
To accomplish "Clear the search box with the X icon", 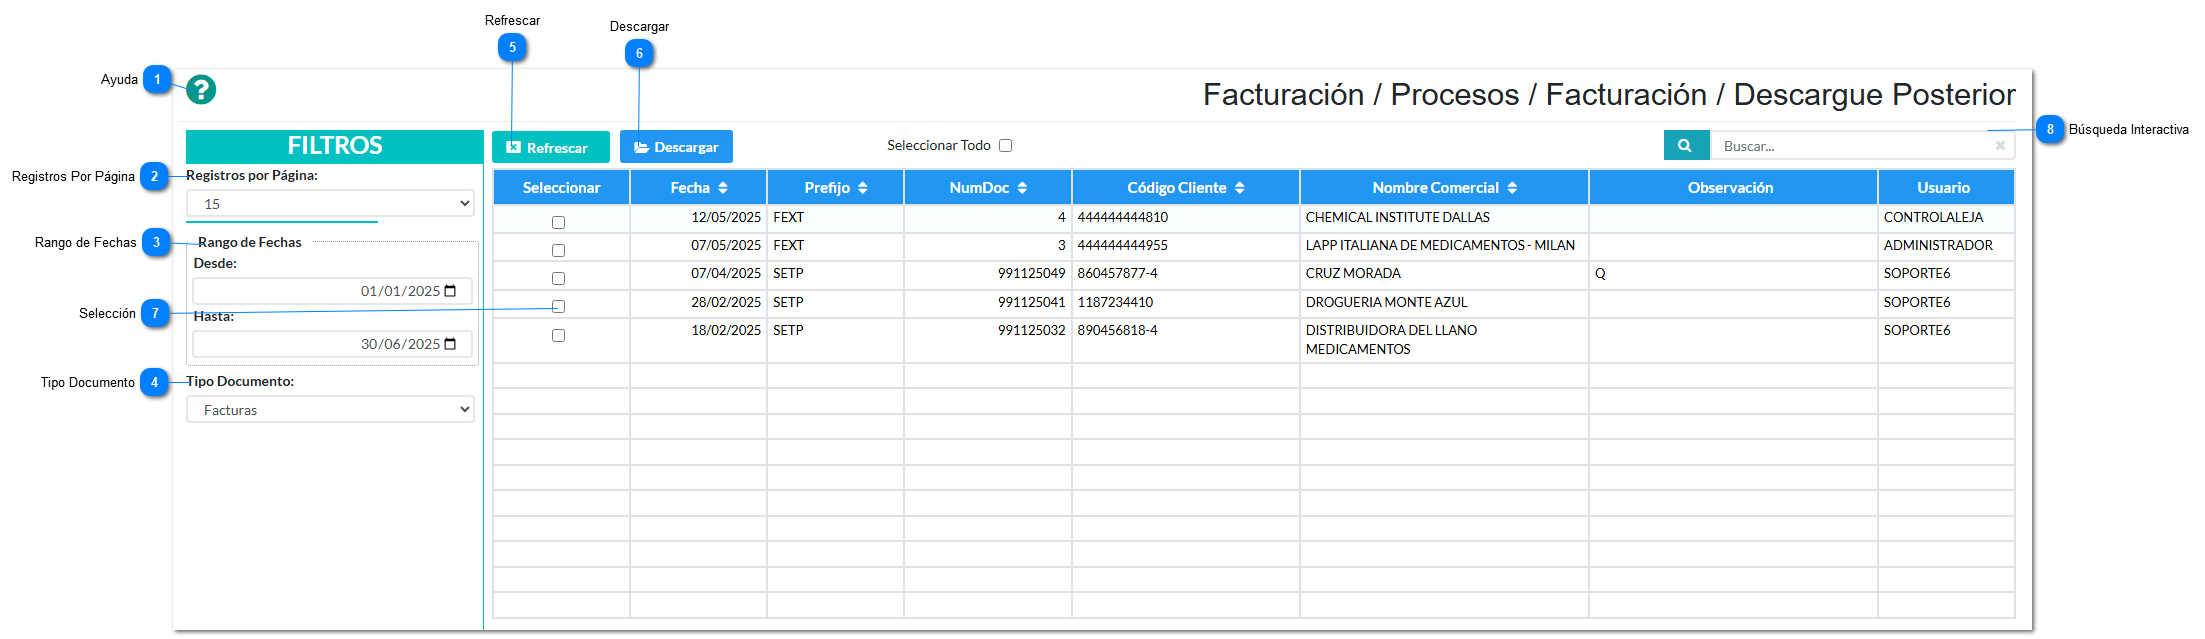I will pyautogui.click(x=2000, y=146).
